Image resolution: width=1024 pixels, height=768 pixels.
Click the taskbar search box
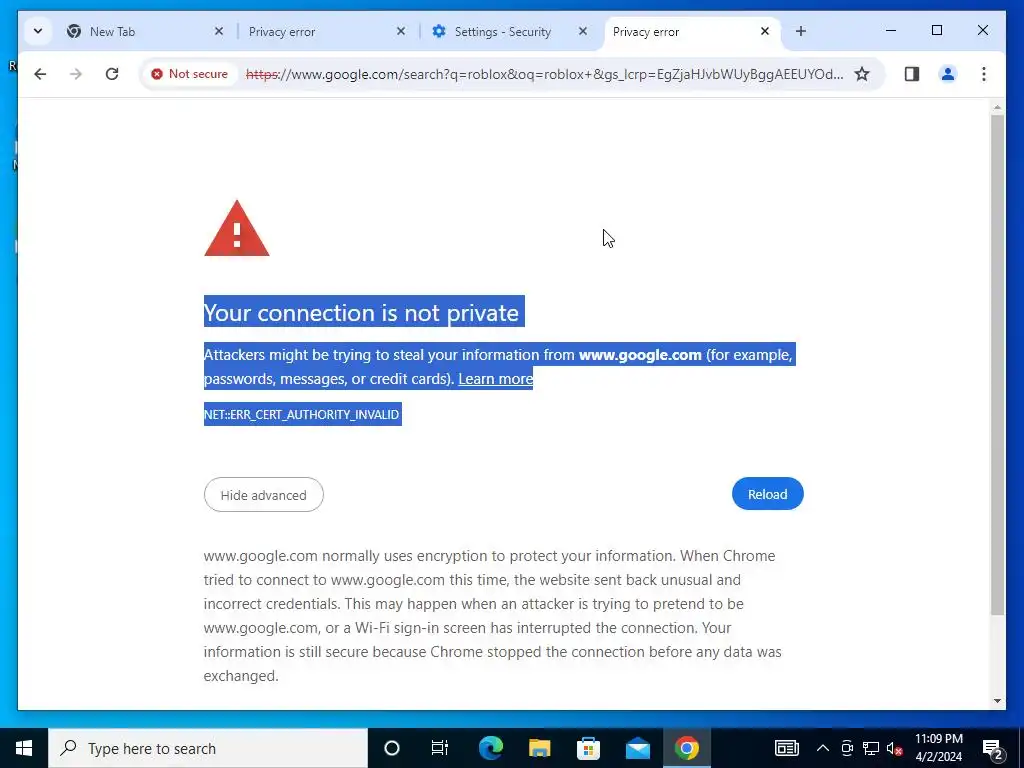[208, 748]
